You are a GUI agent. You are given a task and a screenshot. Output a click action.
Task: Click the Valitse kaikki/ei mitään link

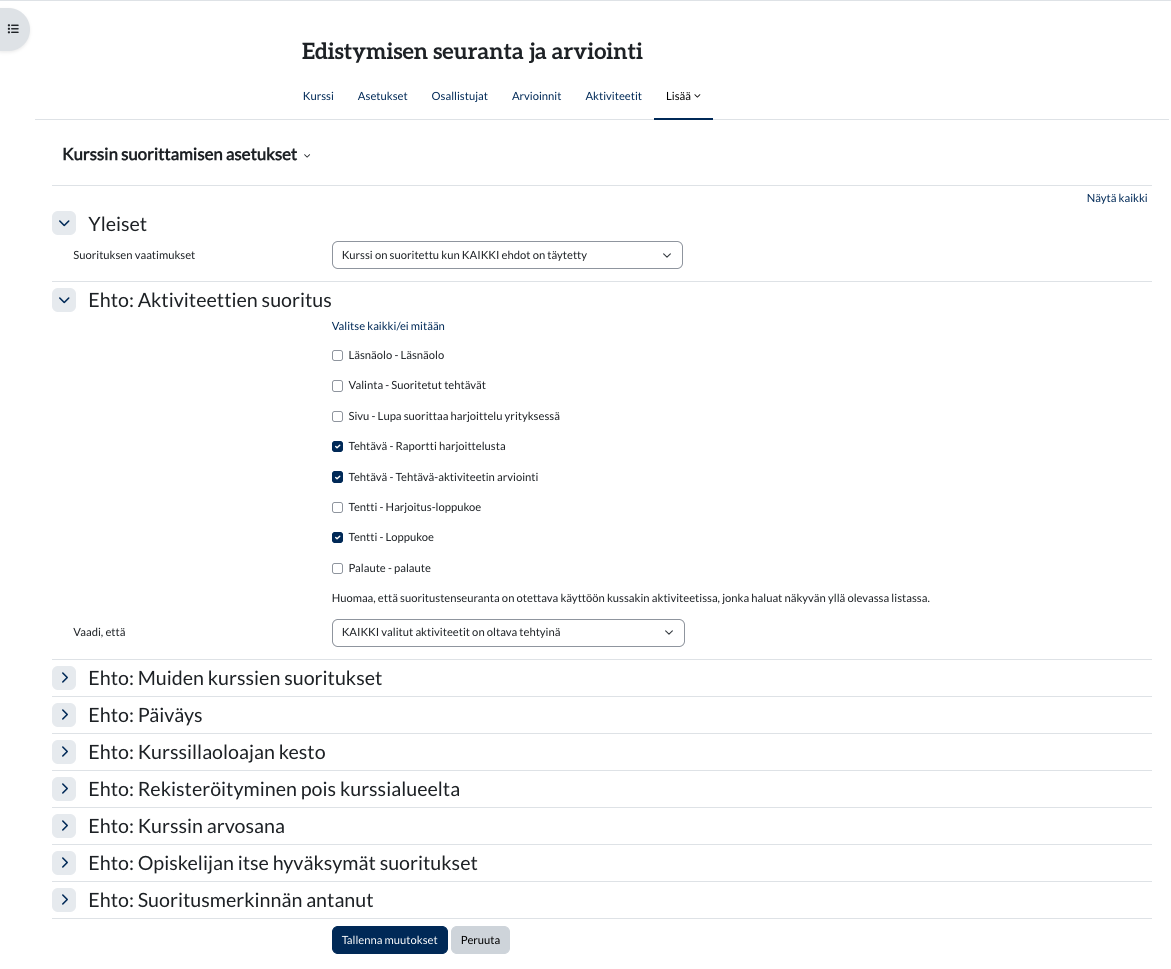tap(388, 326)
